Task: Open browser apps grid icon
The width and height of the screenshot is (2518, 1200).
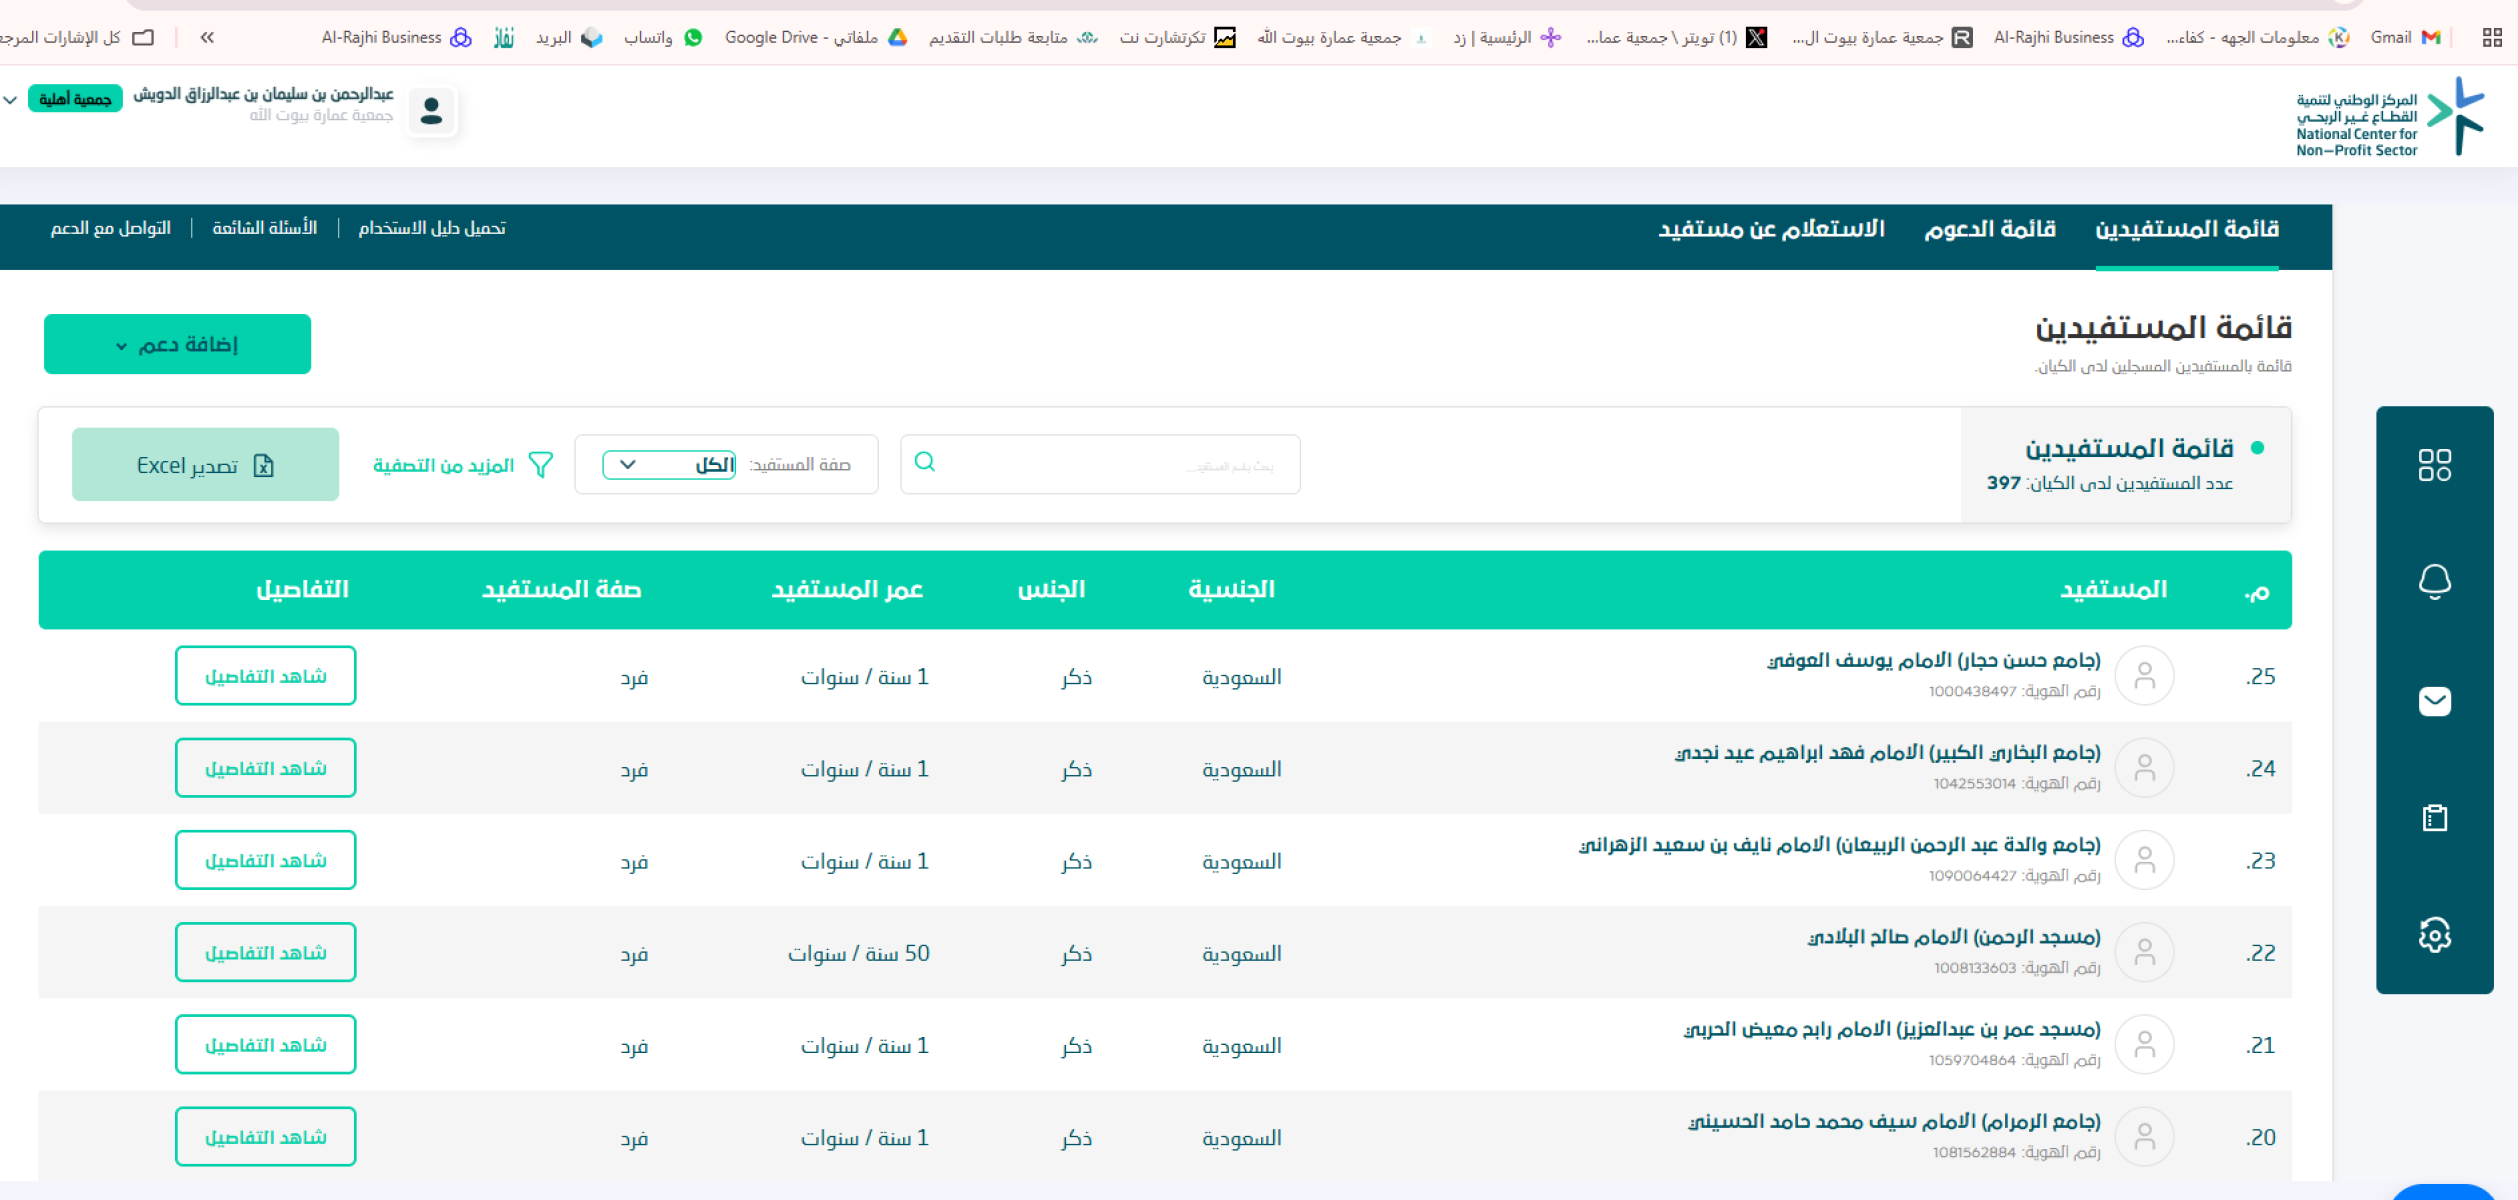Action: coord(2492,37)
